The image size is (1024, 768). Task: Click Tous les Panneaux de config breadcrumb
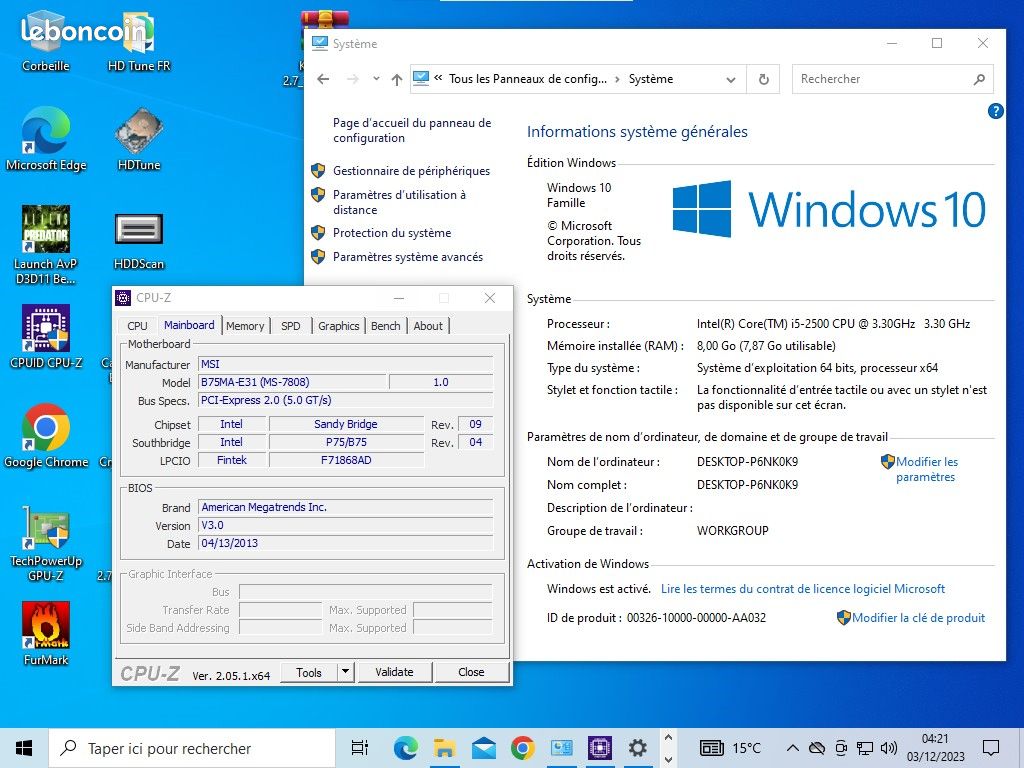528,79
